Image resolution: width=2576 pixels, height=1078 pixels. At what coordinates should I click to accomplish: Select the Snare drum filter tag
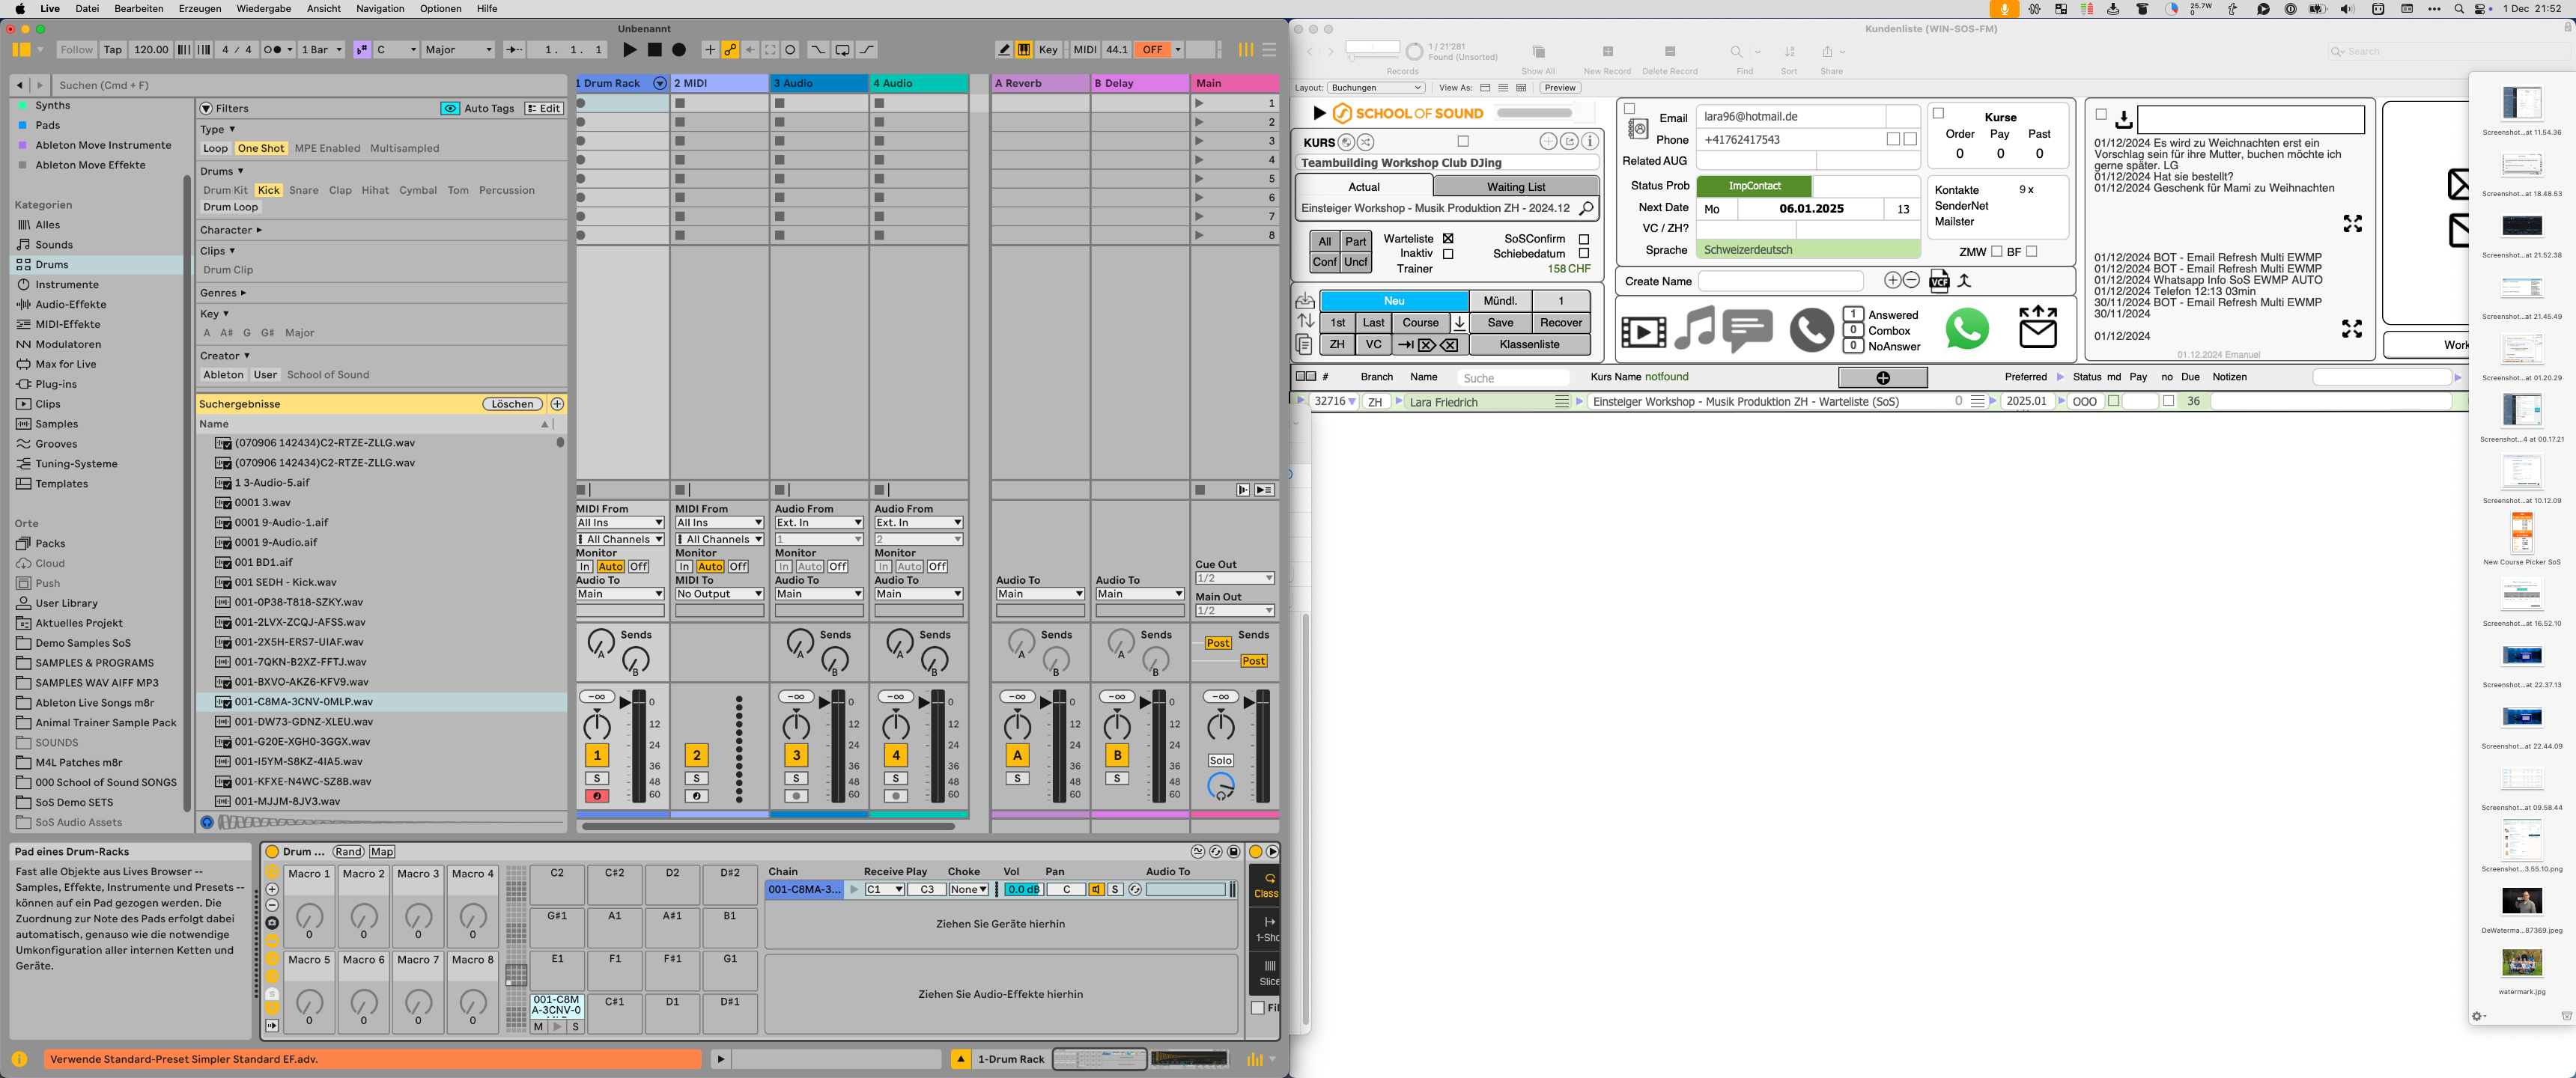304,190
